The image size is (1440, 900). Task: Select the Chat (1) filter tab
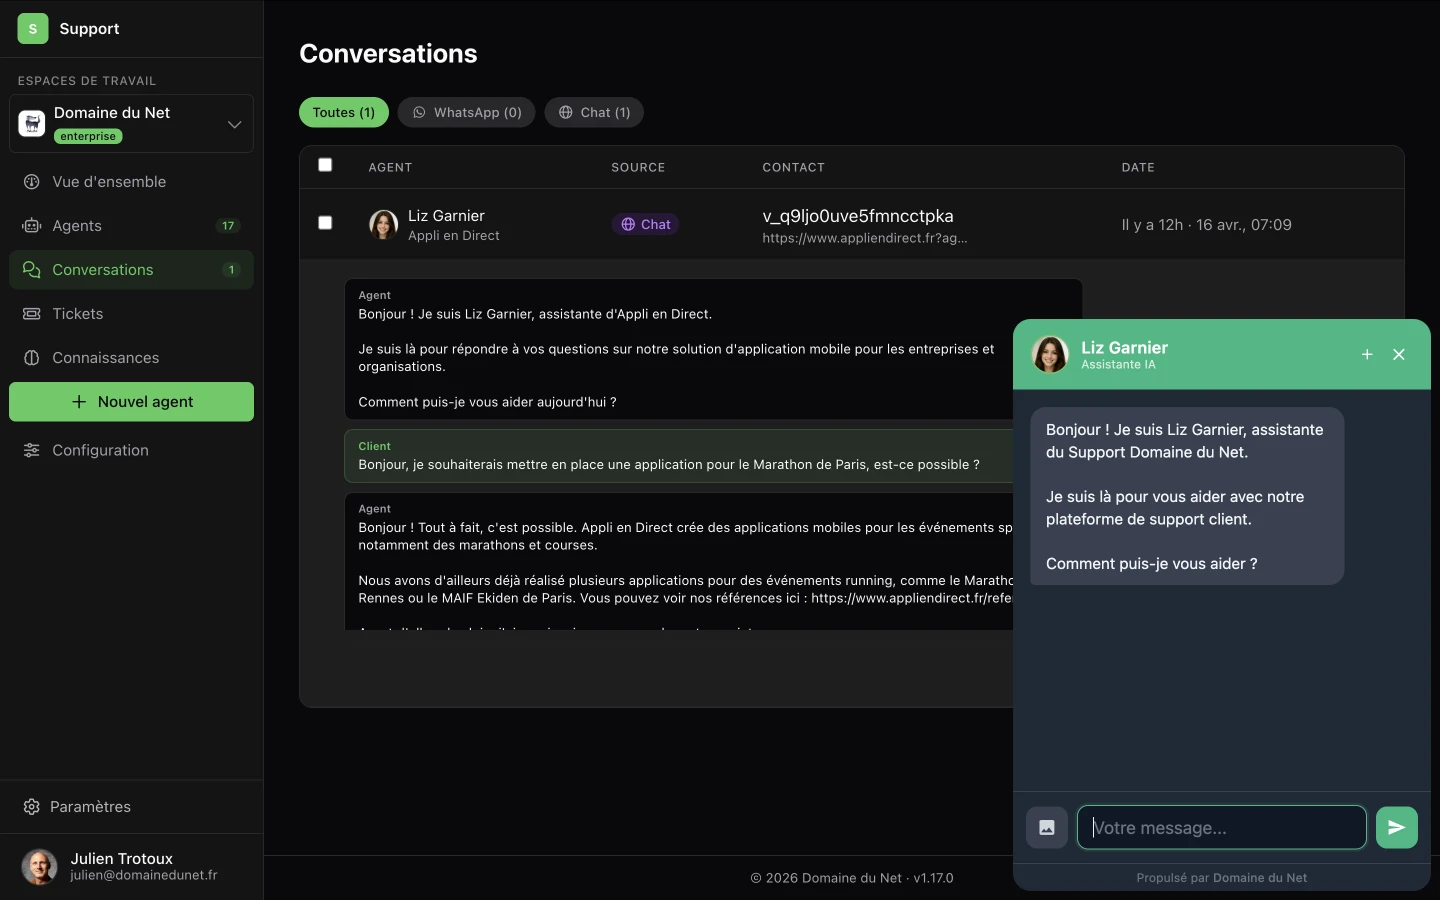tap(594, 112)
